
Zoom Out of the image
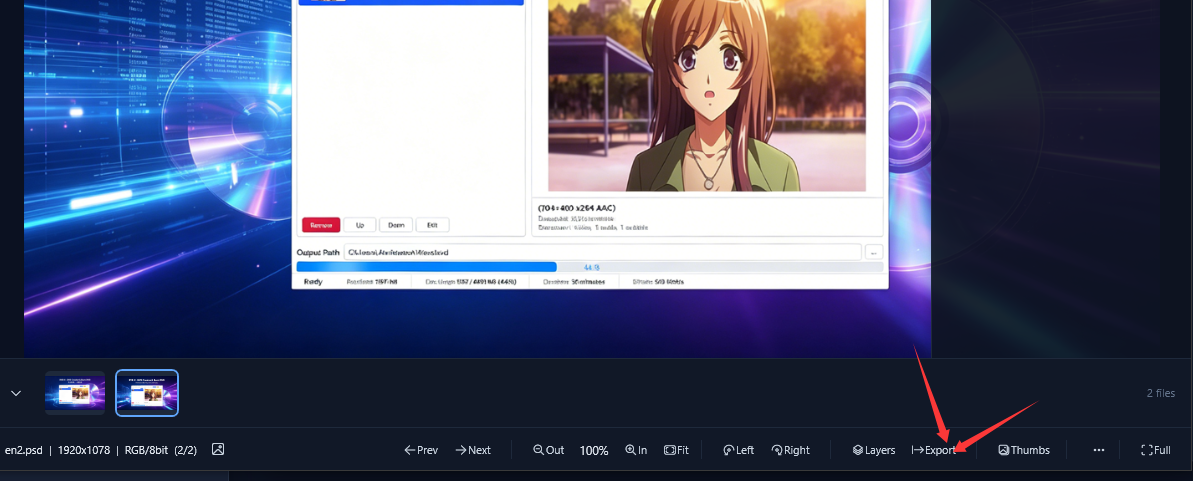point(549,450)
